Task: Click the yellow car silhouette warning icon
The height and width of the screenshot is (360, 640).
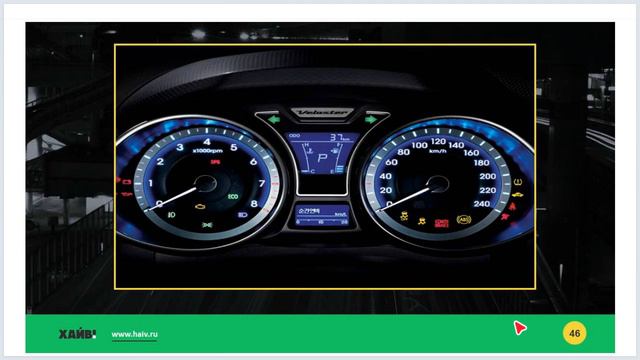Action: click(517, 195)
